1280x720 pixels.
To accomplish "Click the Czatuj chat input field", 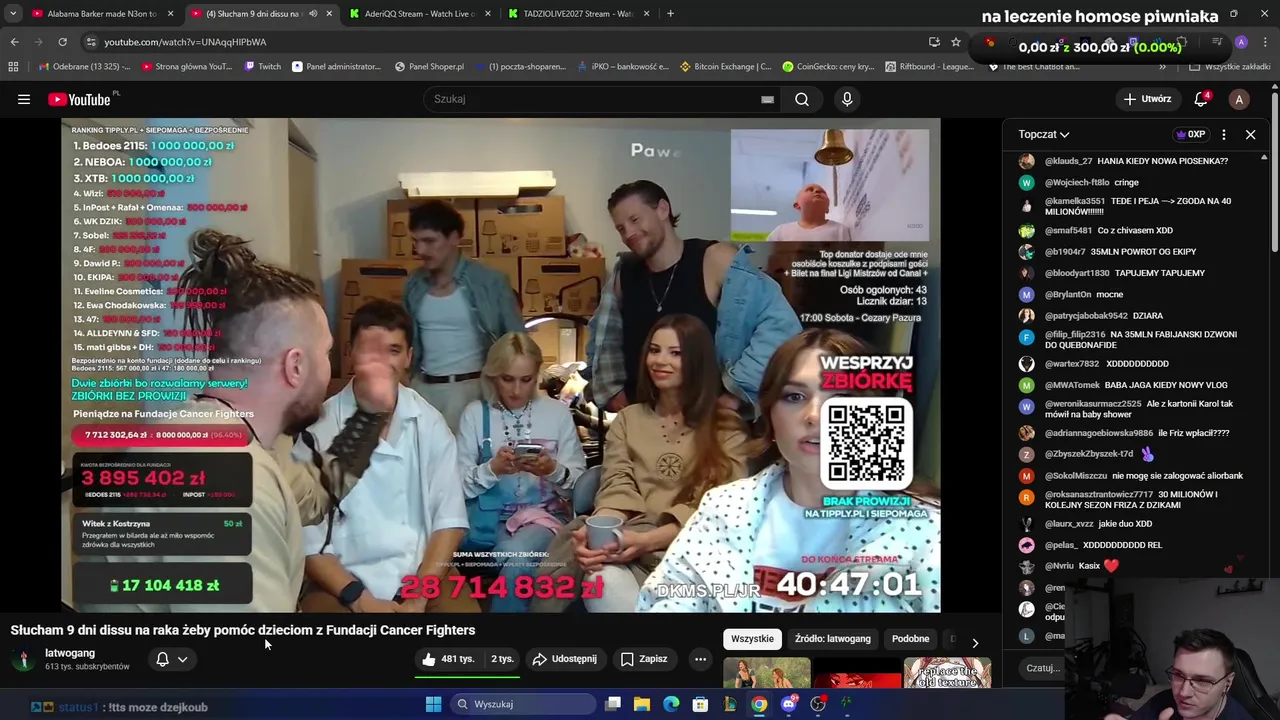I will [x=1043, y=668].
